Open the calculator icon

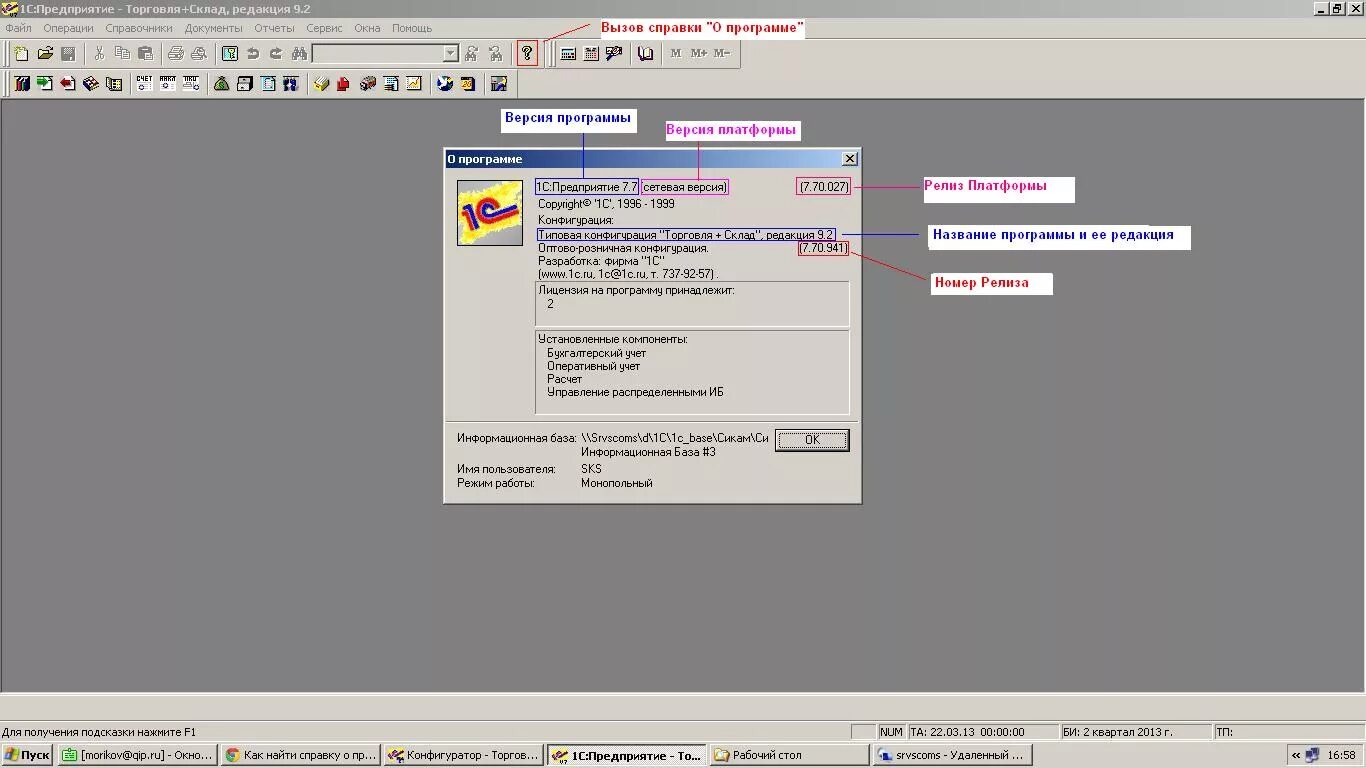[x=568, y=54]
